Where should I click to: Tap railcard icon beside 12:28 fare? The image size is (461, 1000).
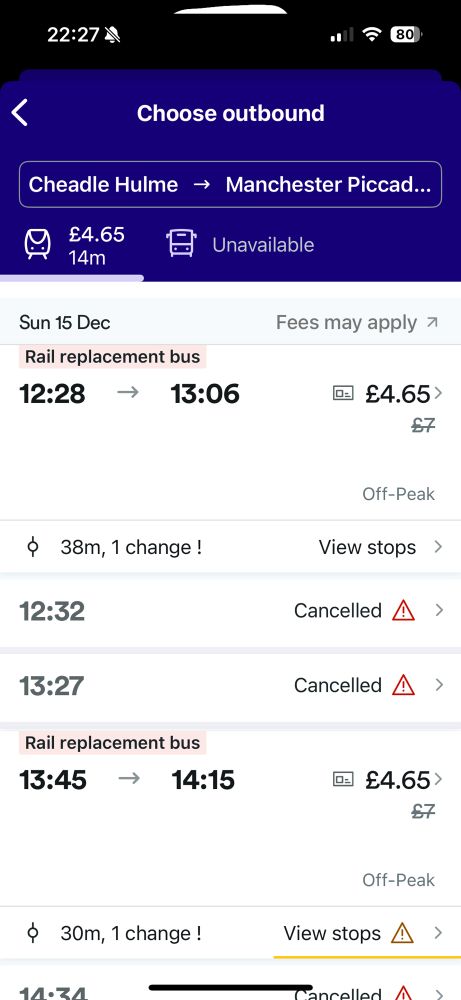[343, 394]
